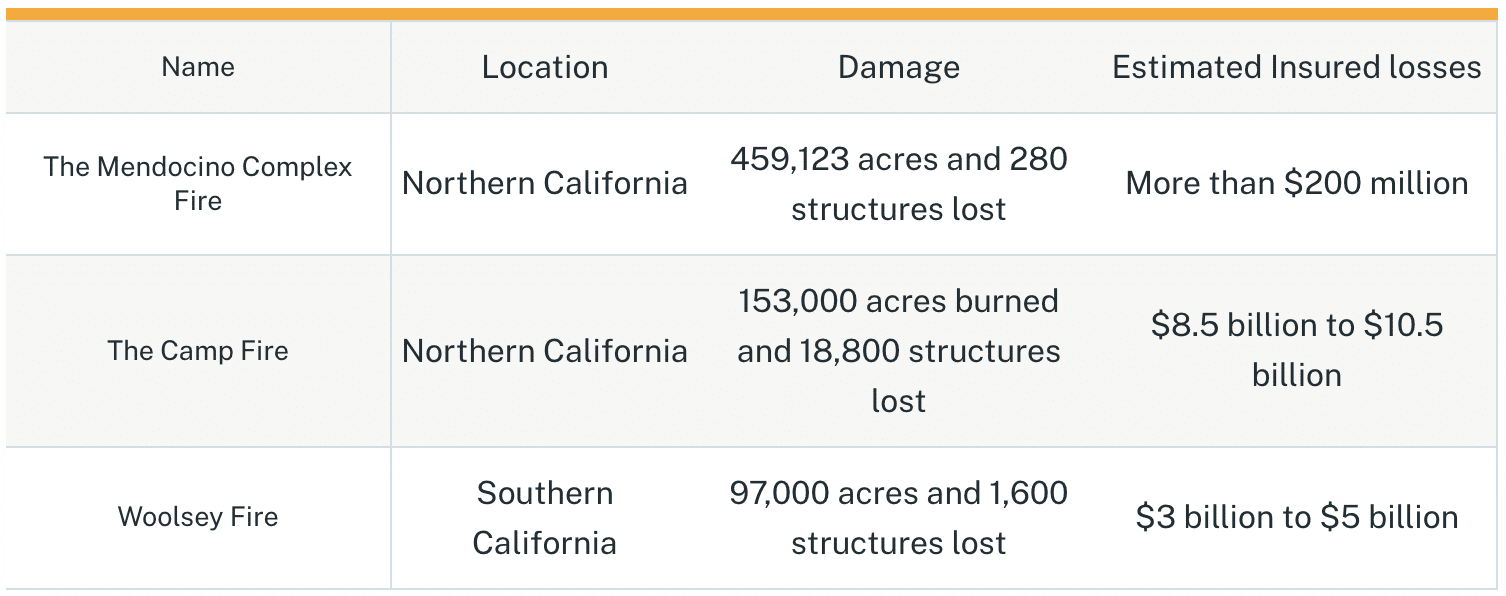The image size is (1506, 596).
Task: Click the word Fire under Mendocino Complex
Action: click(198, 201)
